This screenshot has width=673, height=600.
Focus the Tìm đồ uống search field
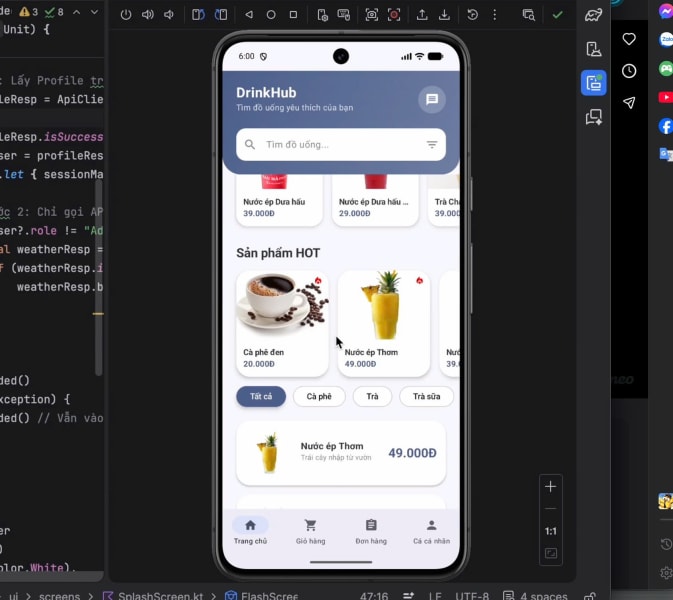[340, 145]
